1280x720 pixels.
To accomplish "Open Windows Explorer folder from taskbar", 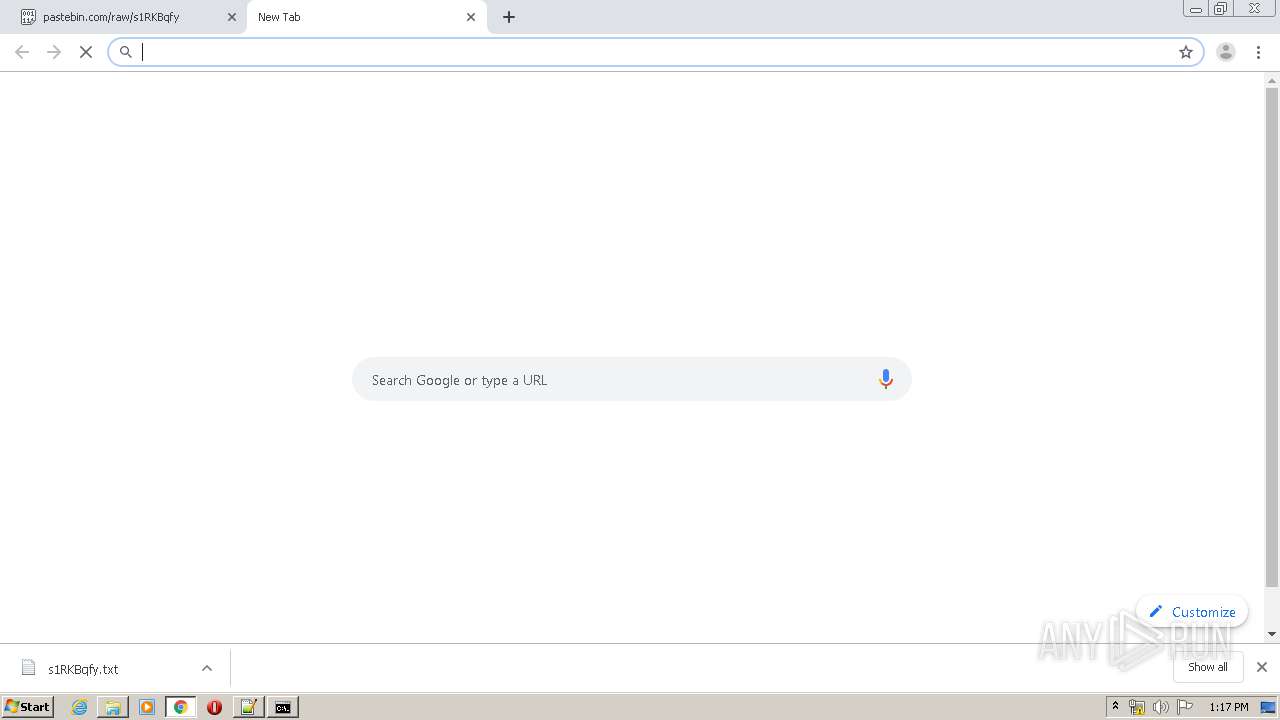I will pyautogui.click(x=113, y=707).
